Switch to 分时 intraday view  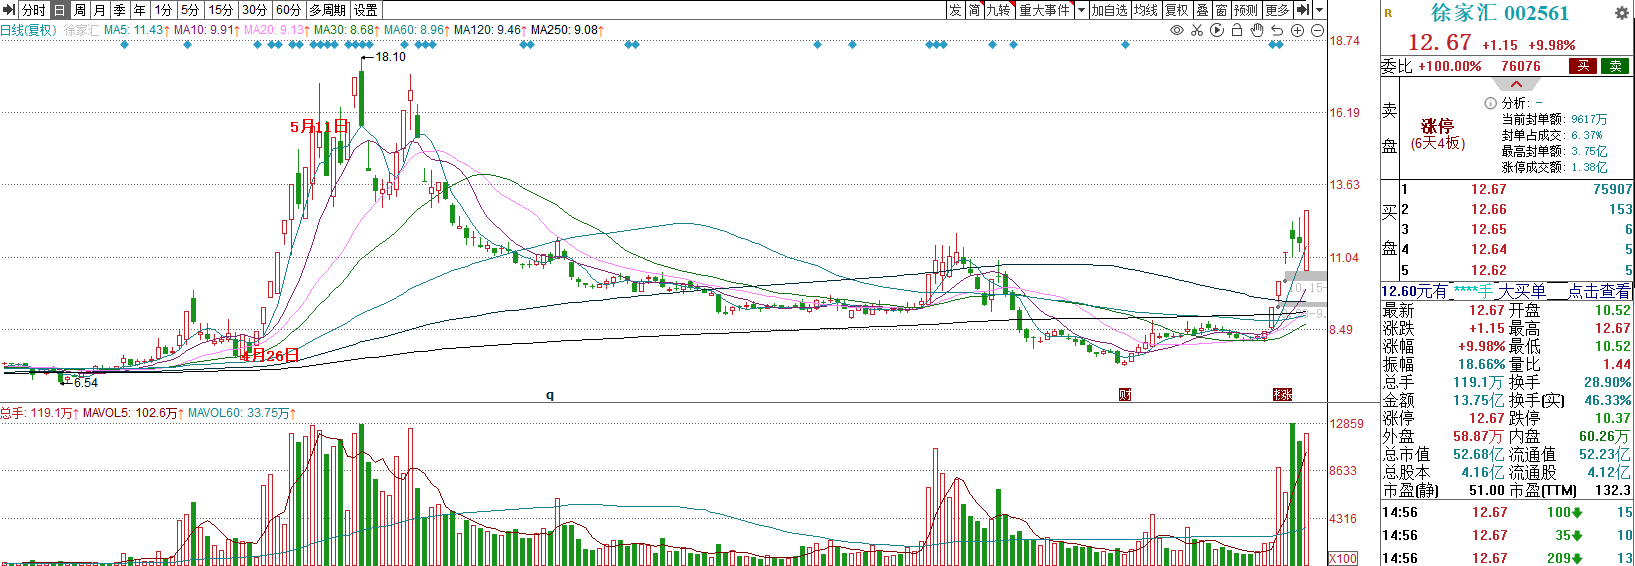point(33,10)
